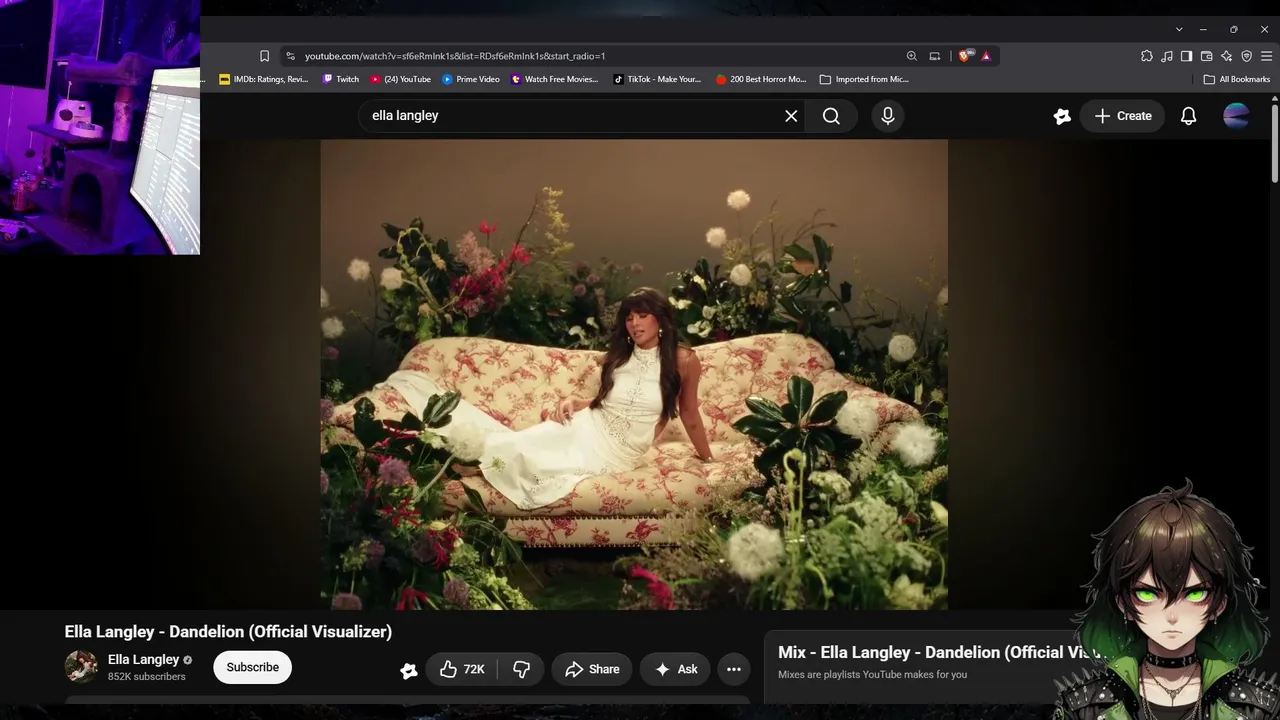Open the YouTube account avatar menu

click(x=1236, y=116)
